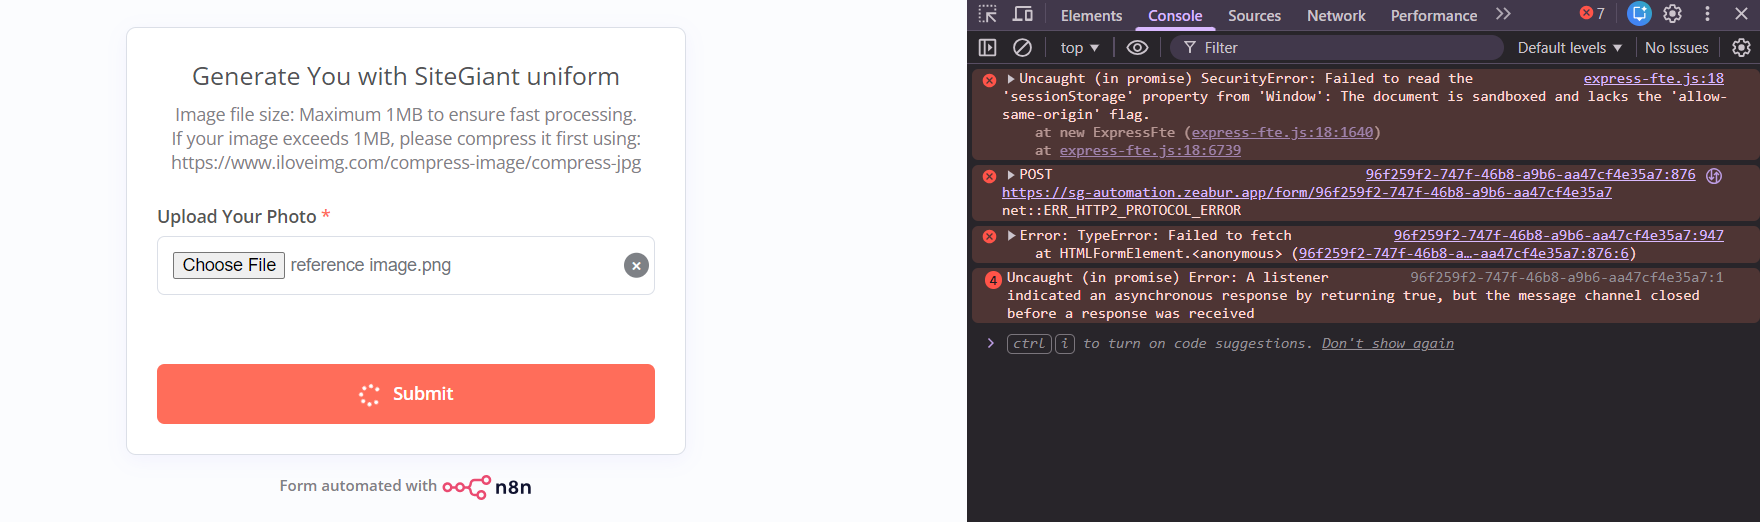
Task: Activate the inspect element picker icon
Action: 988,14
